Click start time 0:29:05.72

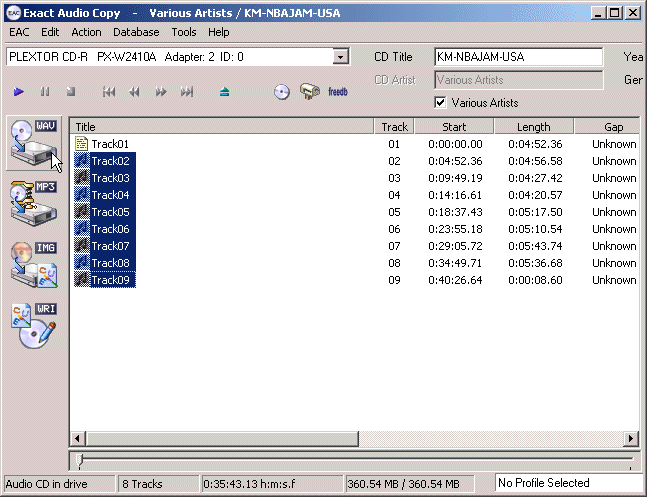[x=455, y=246]
